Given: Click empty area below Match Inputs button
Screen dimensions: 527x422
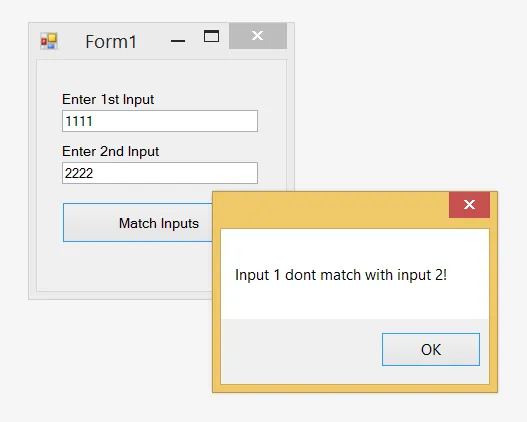Looking at the screenshot, I should point(124,267).
